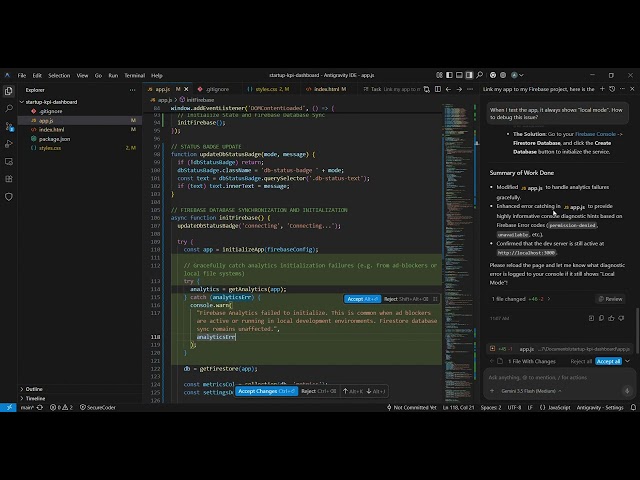Toggle the secondary side bar layout icon
Screen dimensions: 640x480
click(x=469, y=75)
